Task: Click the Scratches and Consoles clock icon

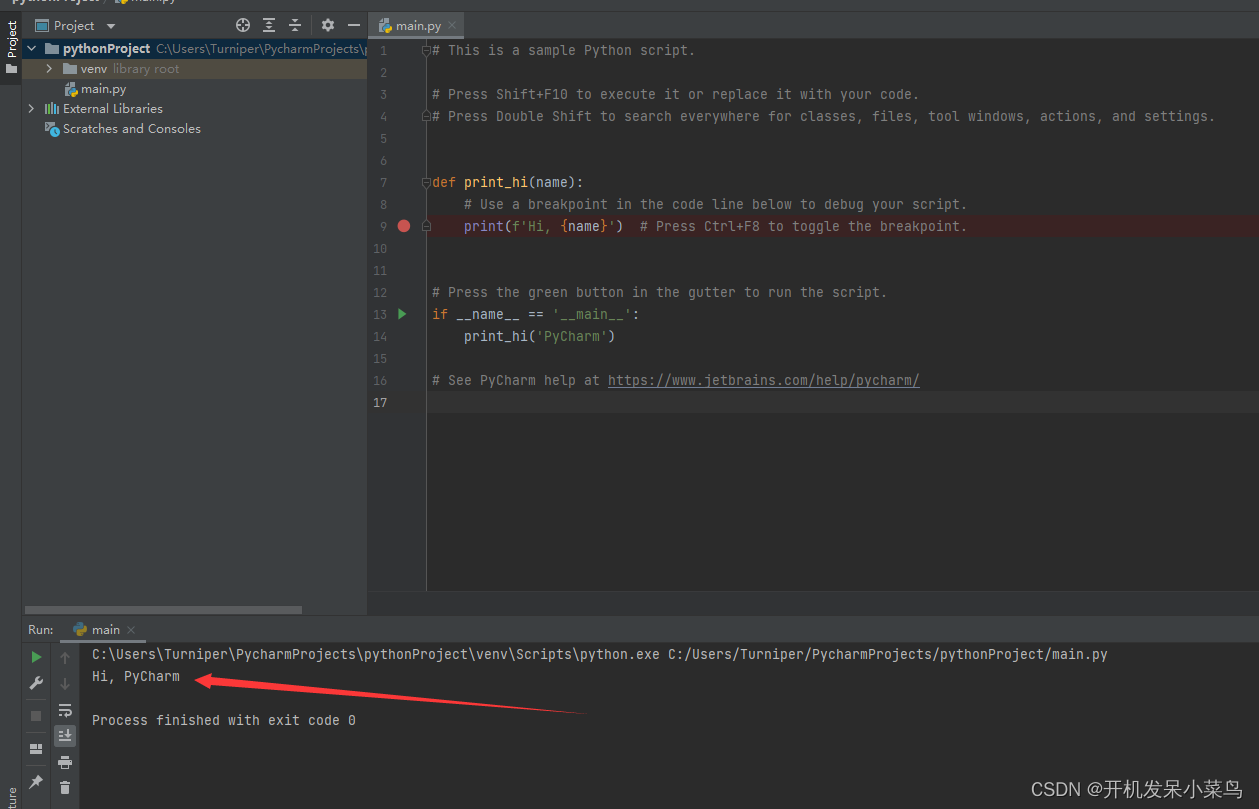Action: tap(52, 129)
